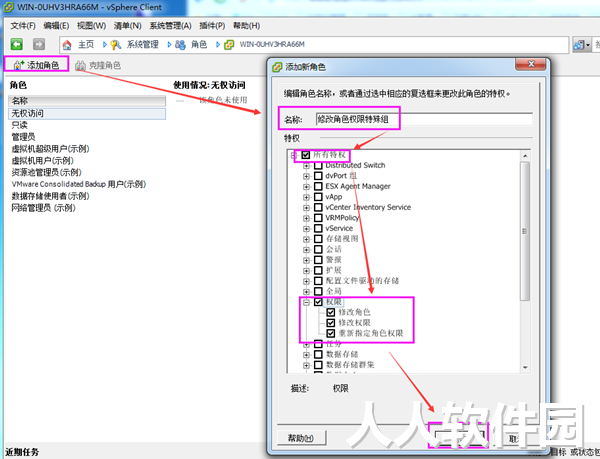
Task: Uncheck the 重新指定角色权限 checkbox
Action: tap(331, 333)
